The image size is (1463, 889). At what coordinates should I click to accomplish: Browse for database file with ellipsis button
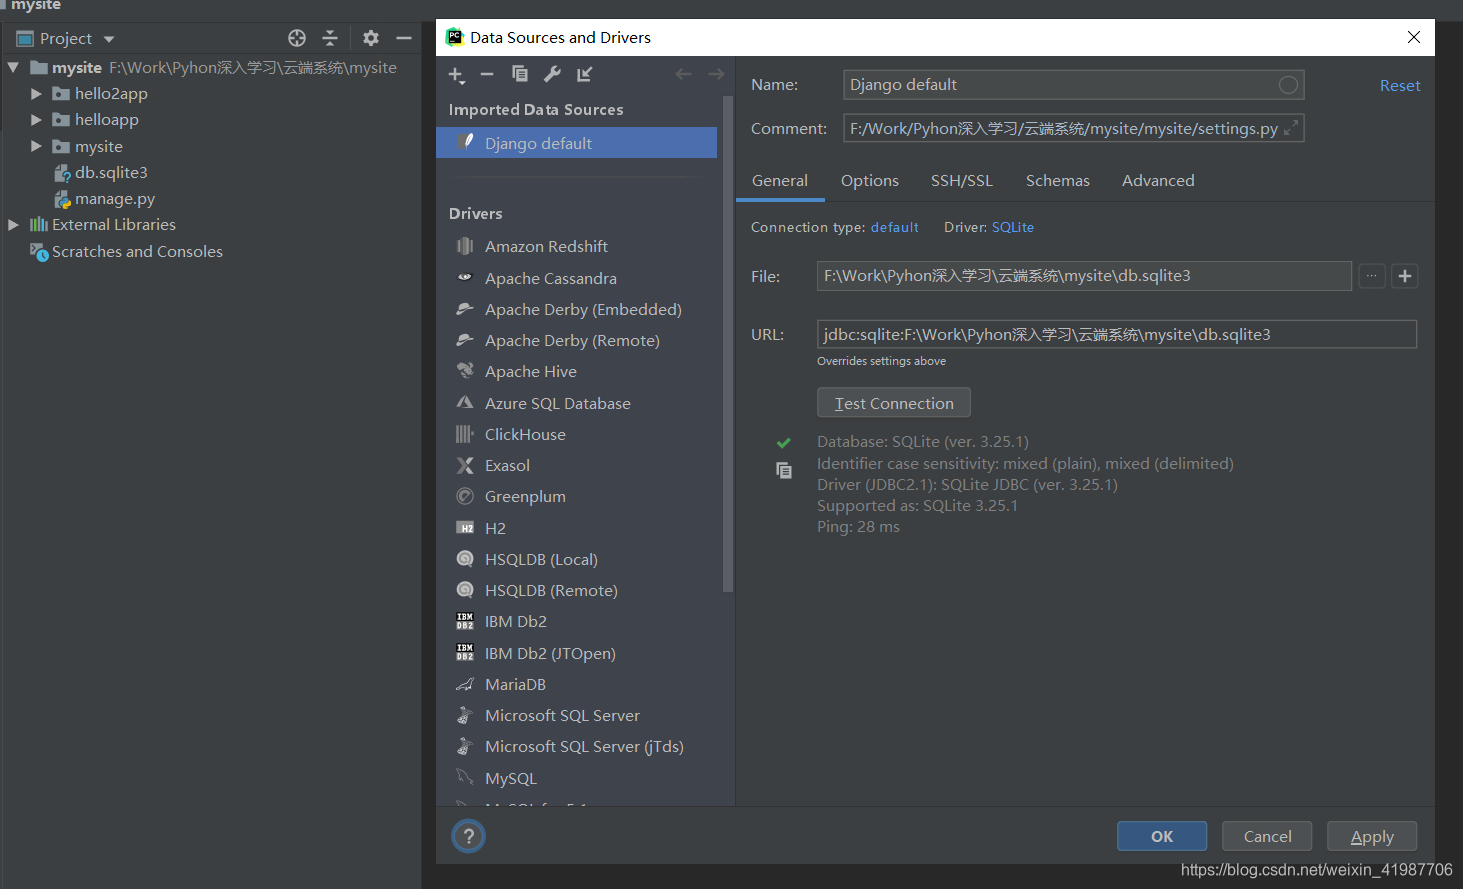[x=1372, y=276]
